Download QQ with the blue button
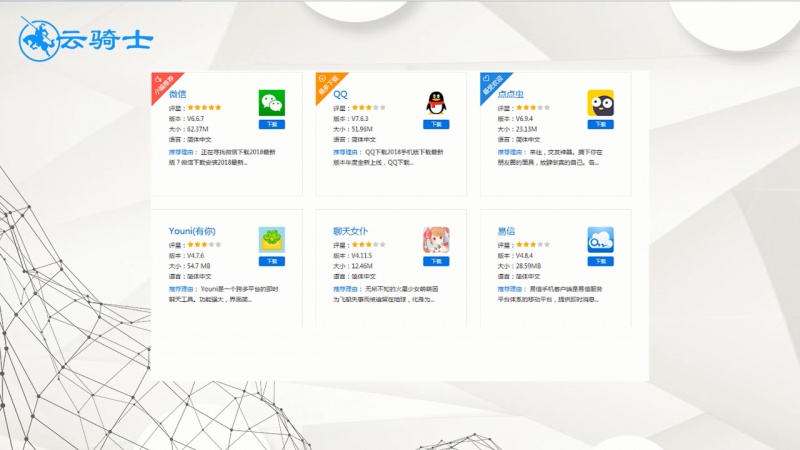This screenshot has width=800, height=450. click(436, 124)
